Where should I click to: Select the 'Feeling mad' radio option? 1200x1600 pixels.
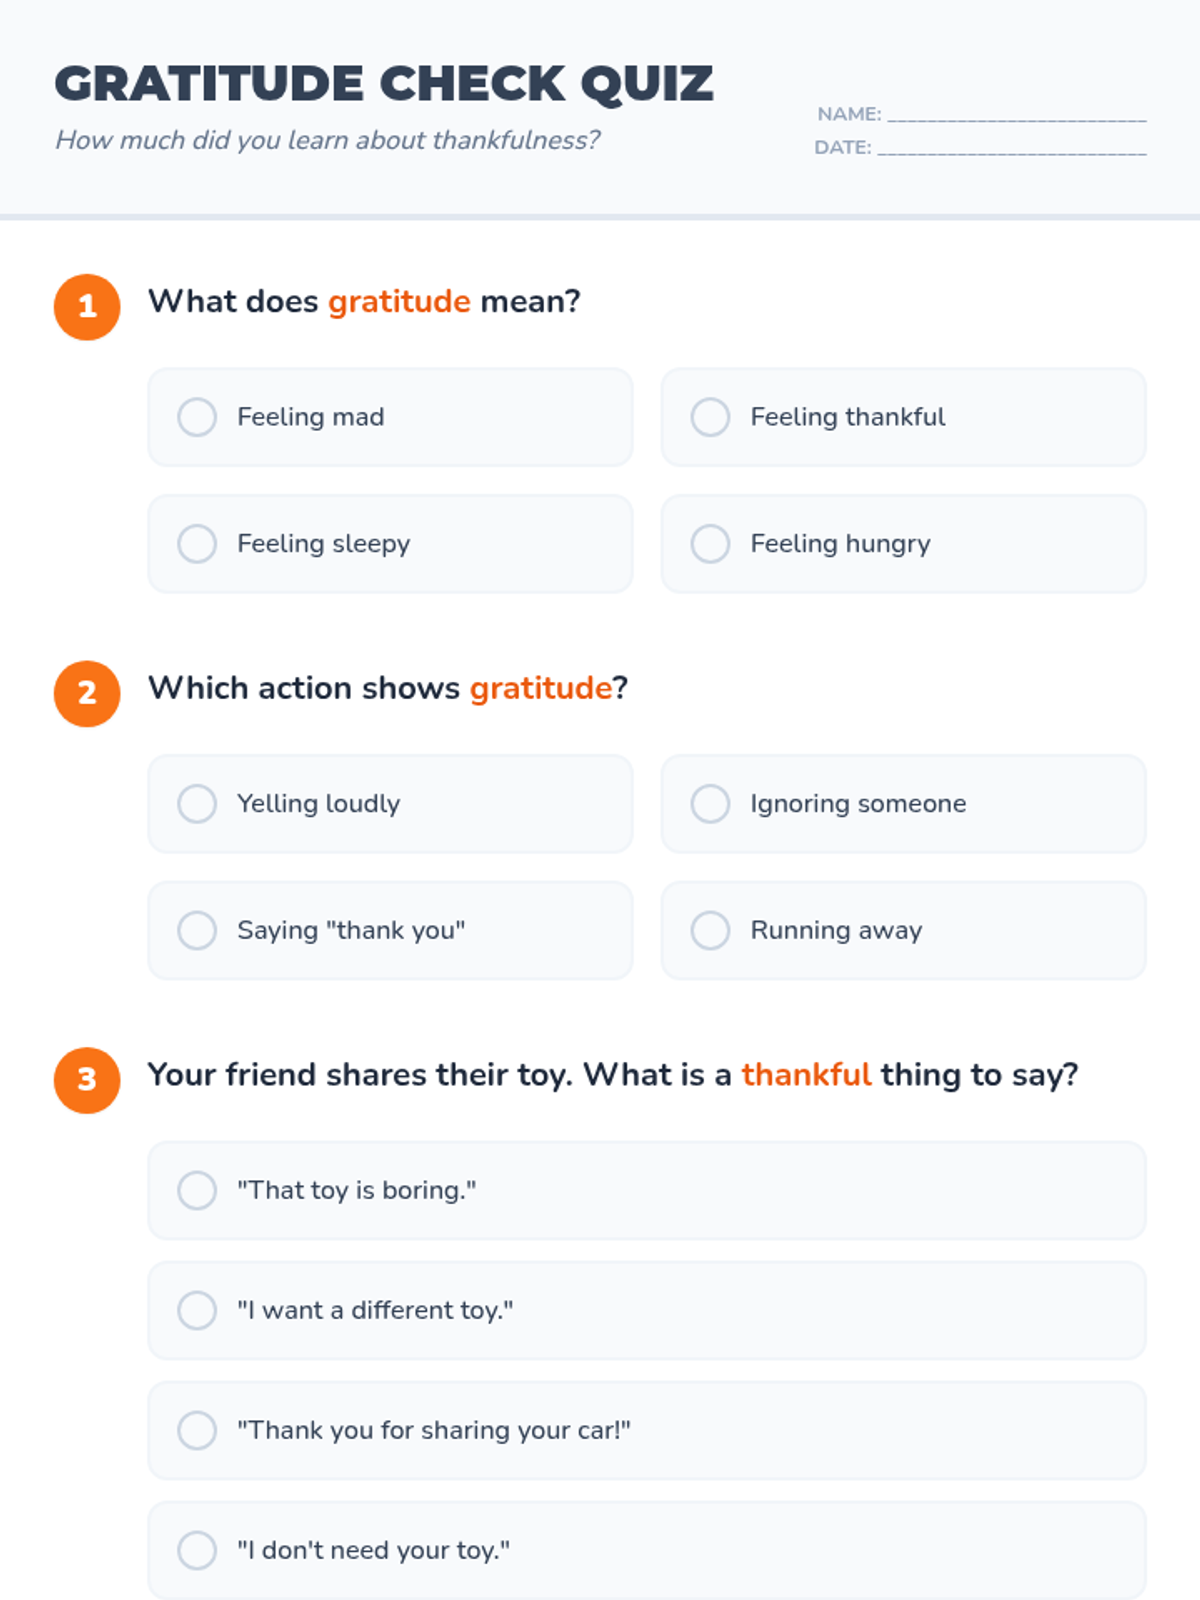coord(390,417)
